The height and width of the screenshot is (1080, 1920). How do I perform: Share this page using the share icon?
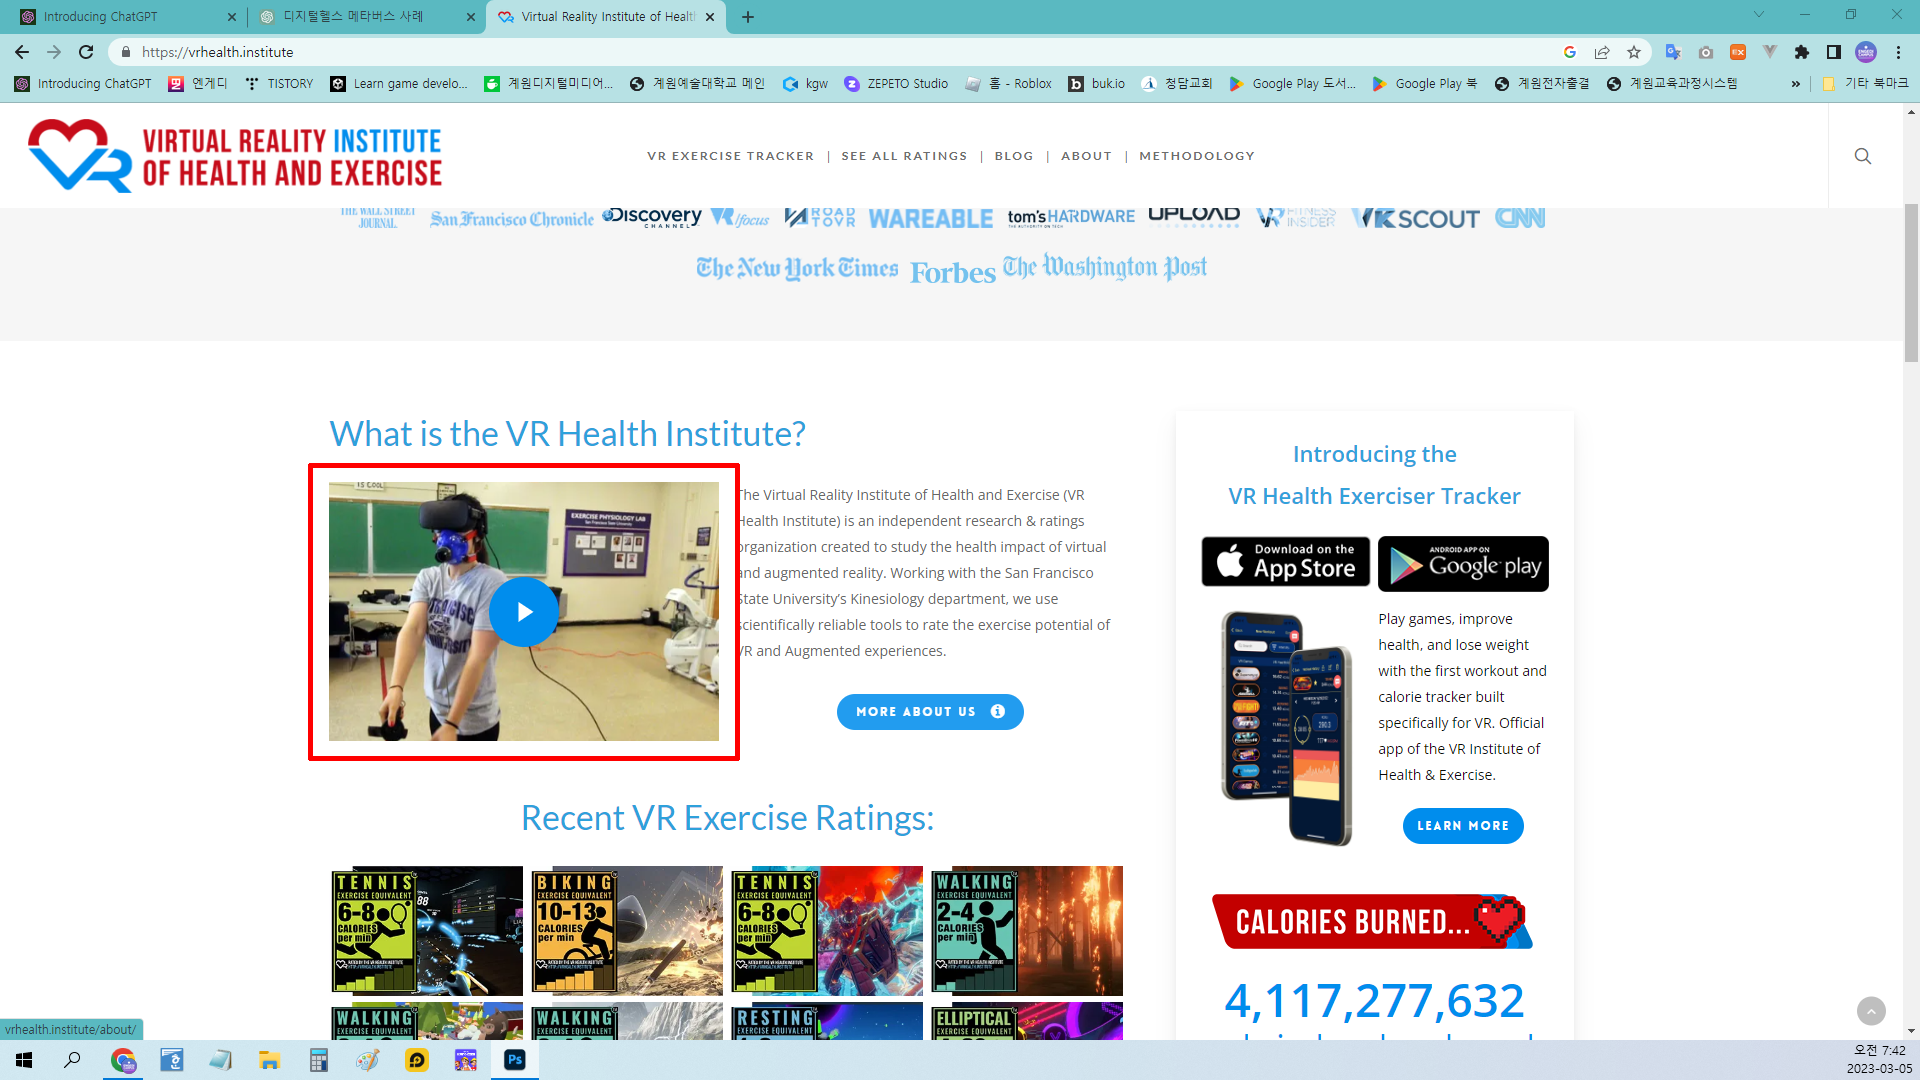point(1602,52)
